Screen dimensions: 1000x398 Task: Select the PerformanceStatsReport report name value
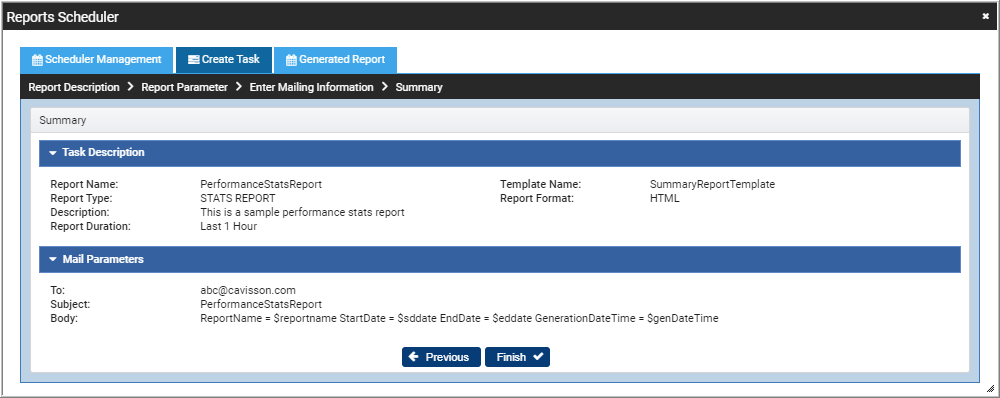point(261,184)
